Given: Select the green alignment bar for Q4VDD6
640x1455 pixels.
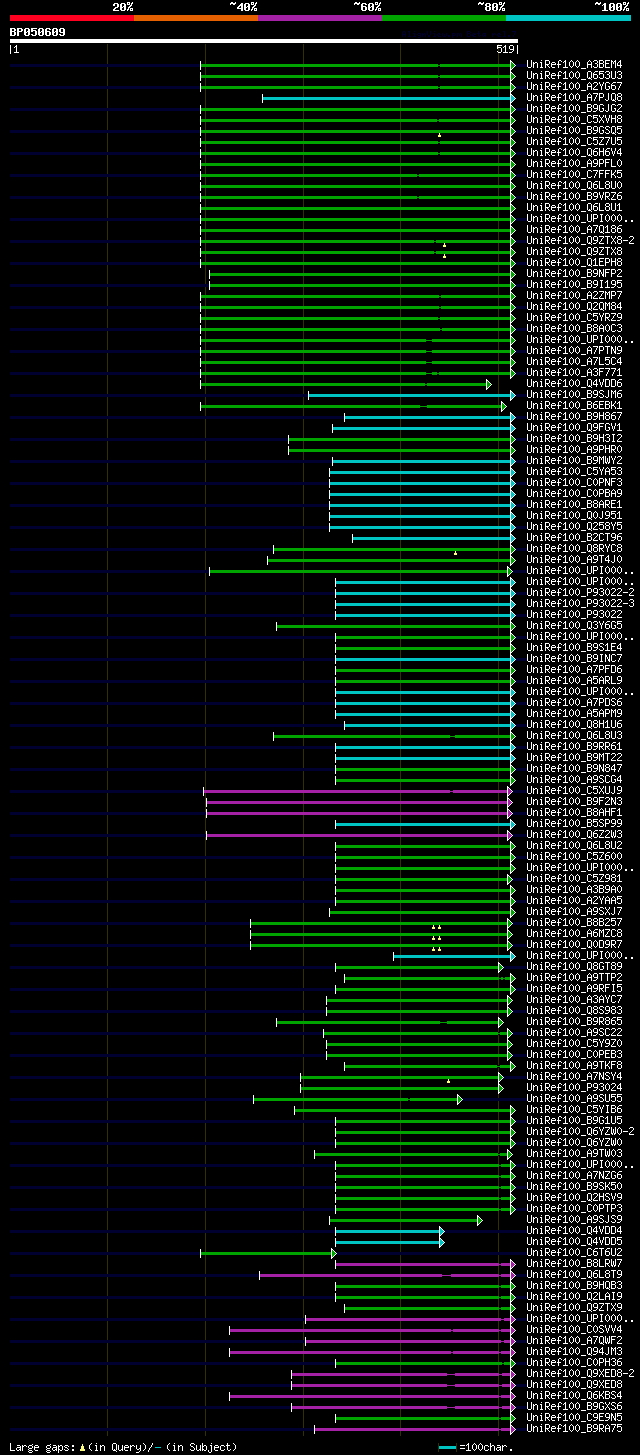Looking at the screenshot, I should point(346,384).
